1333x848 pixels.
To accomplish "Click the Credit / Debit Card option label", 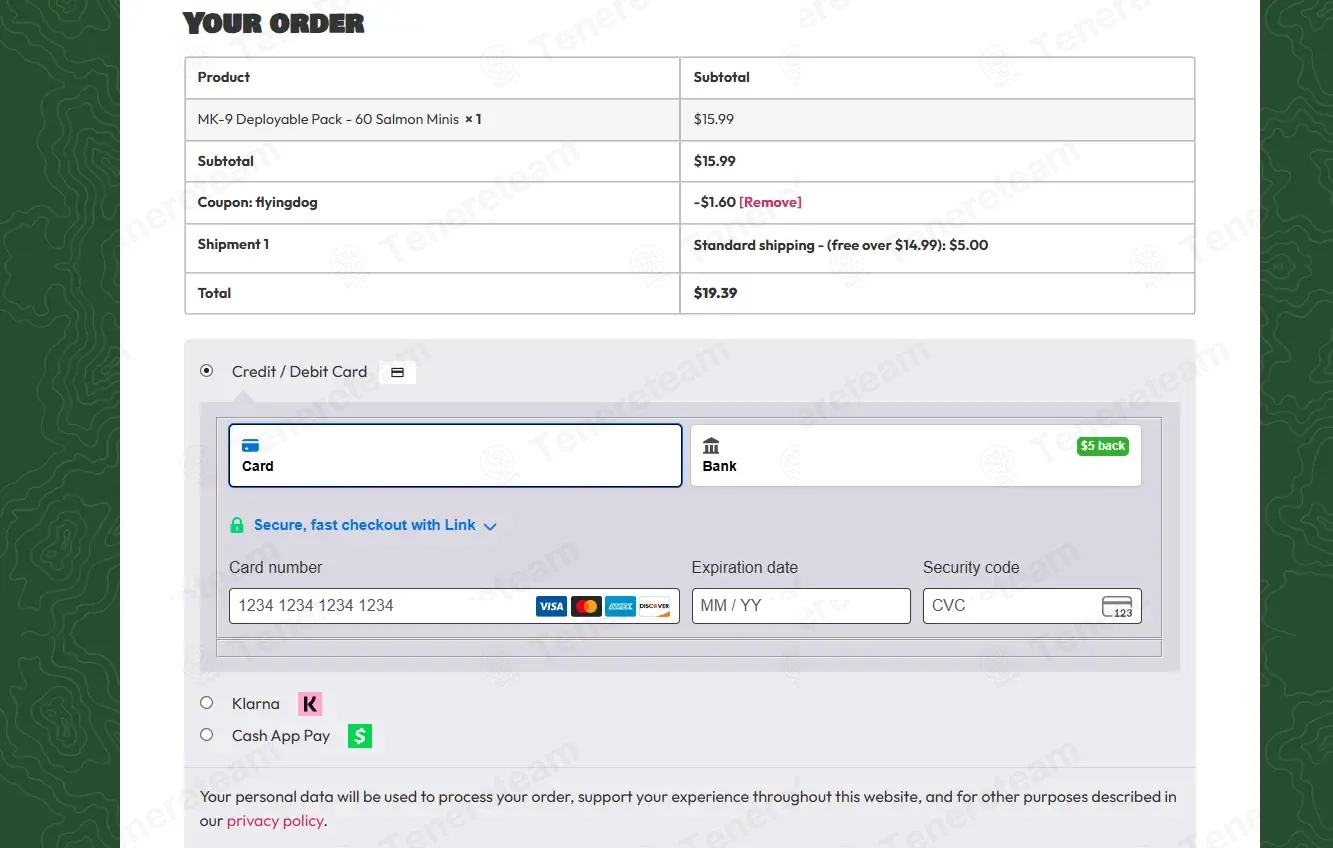I will (x=300, y=372).
